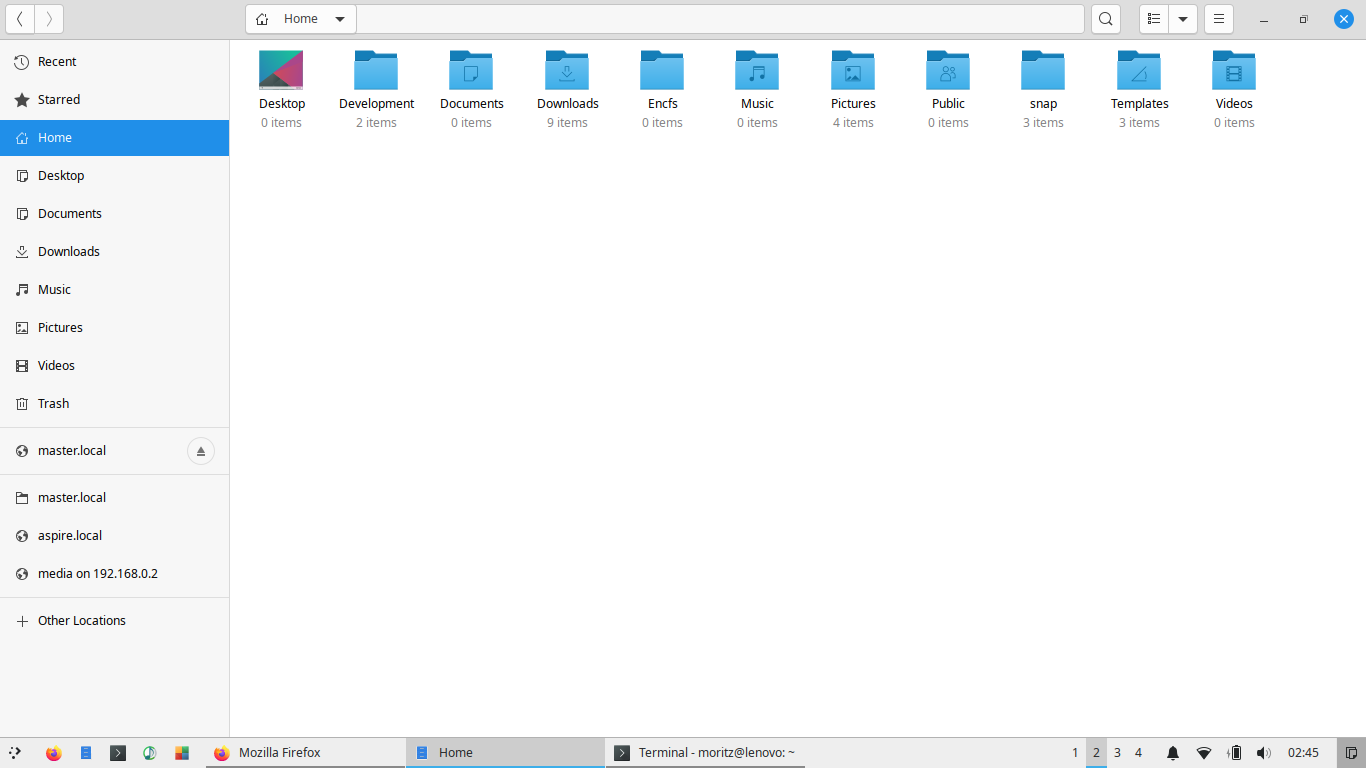Switch to workspace 4
The image size is (1366, 768).
tap(1138, 753)
